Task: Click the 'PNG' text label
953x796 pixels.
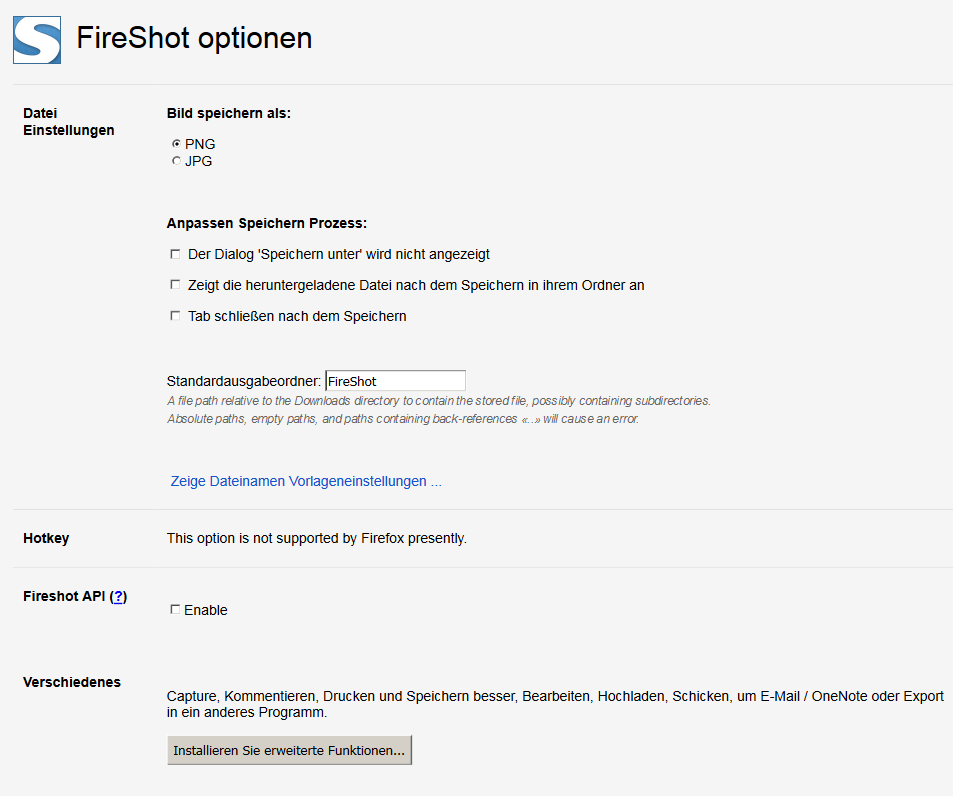Action: (x=200, y=144)
